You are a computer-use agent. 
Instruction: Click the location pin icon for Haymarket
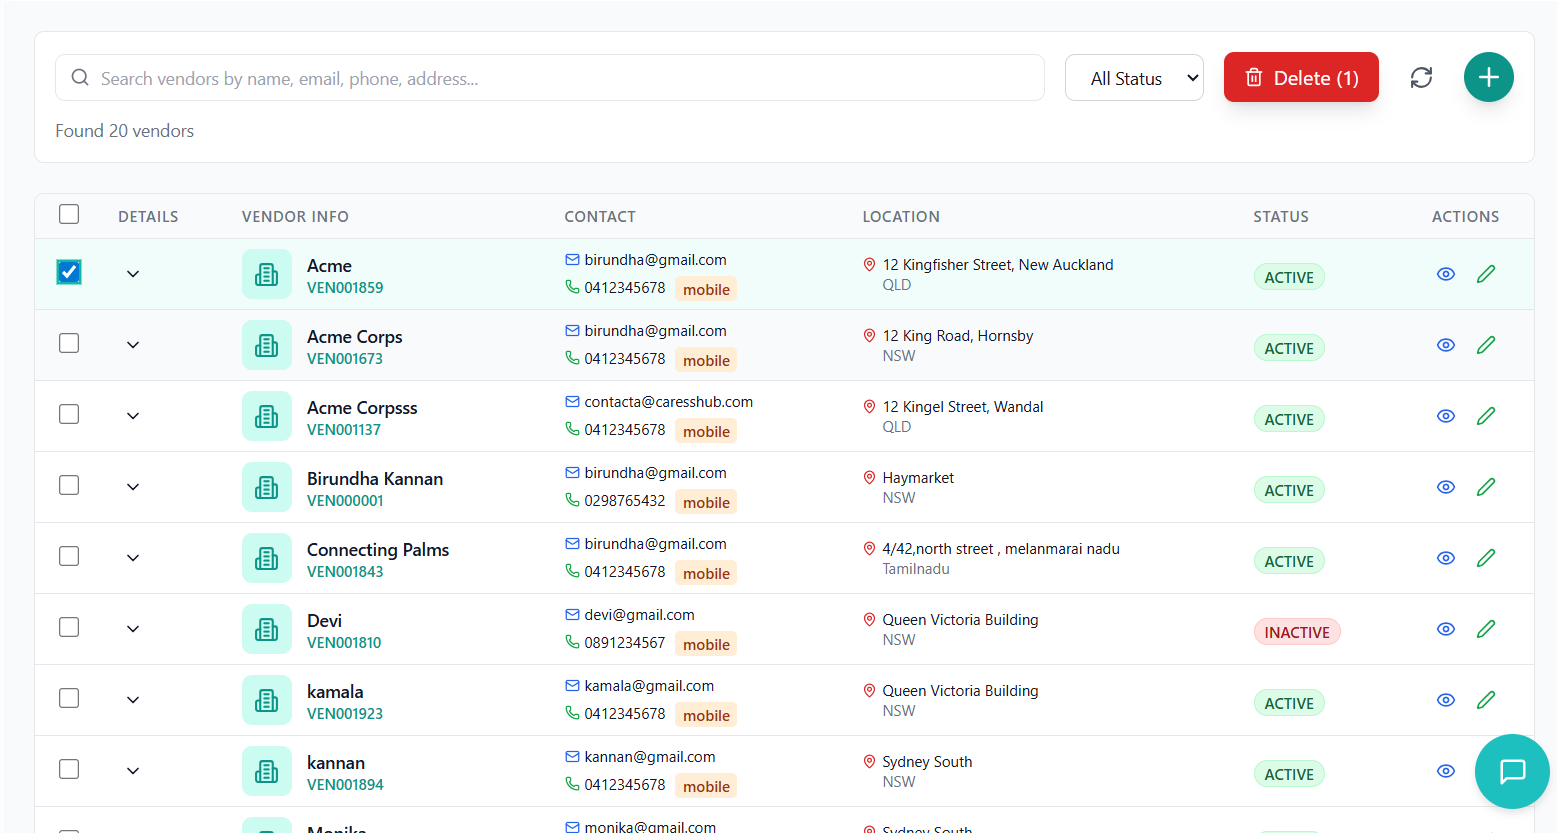869,477
